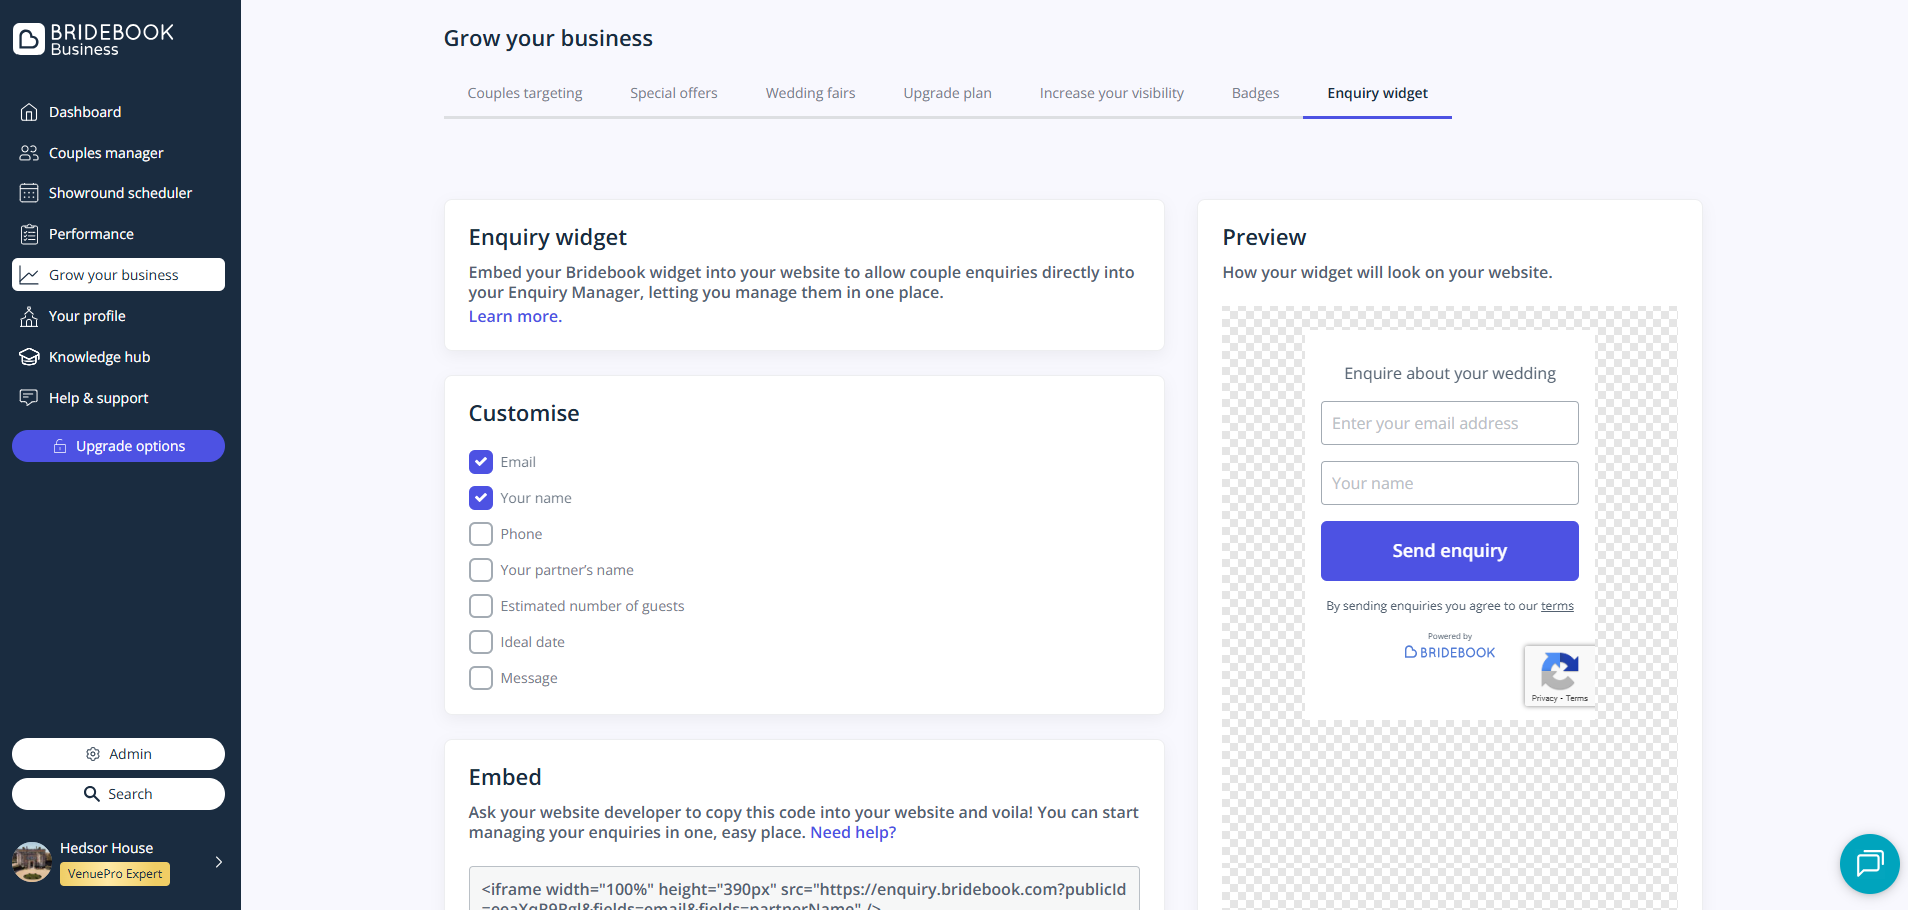
Task: Click the Dashboard home icon
Action: point(29,112)
